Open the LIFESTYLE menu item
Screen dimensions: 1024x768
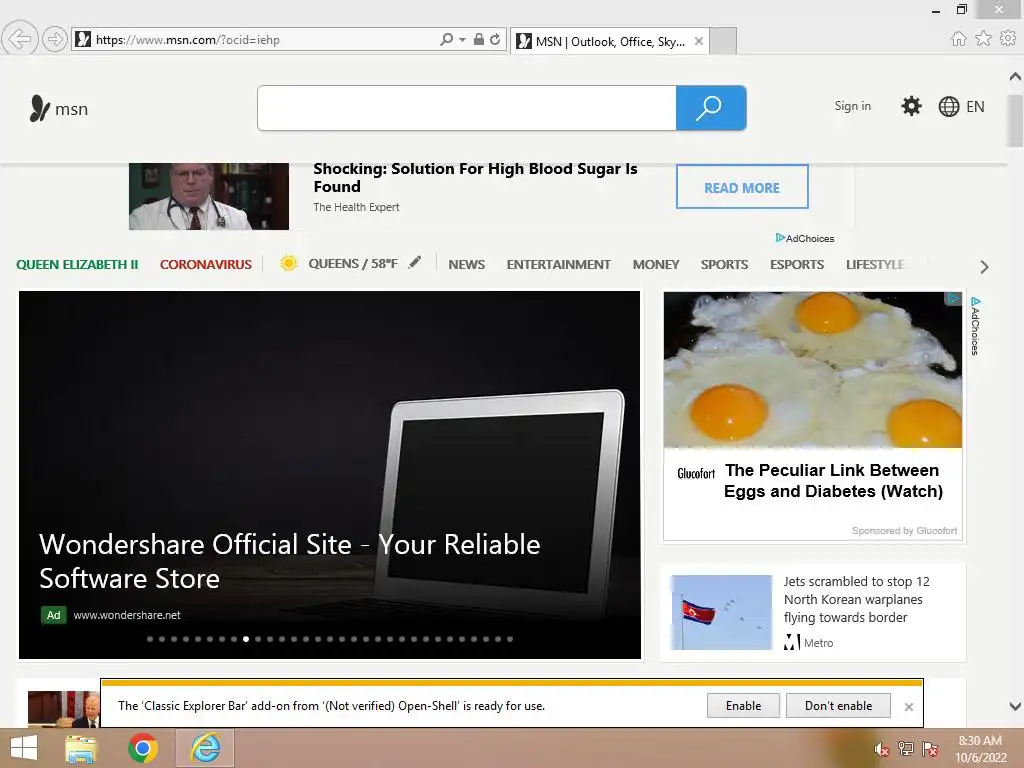[x=875, y=264]
